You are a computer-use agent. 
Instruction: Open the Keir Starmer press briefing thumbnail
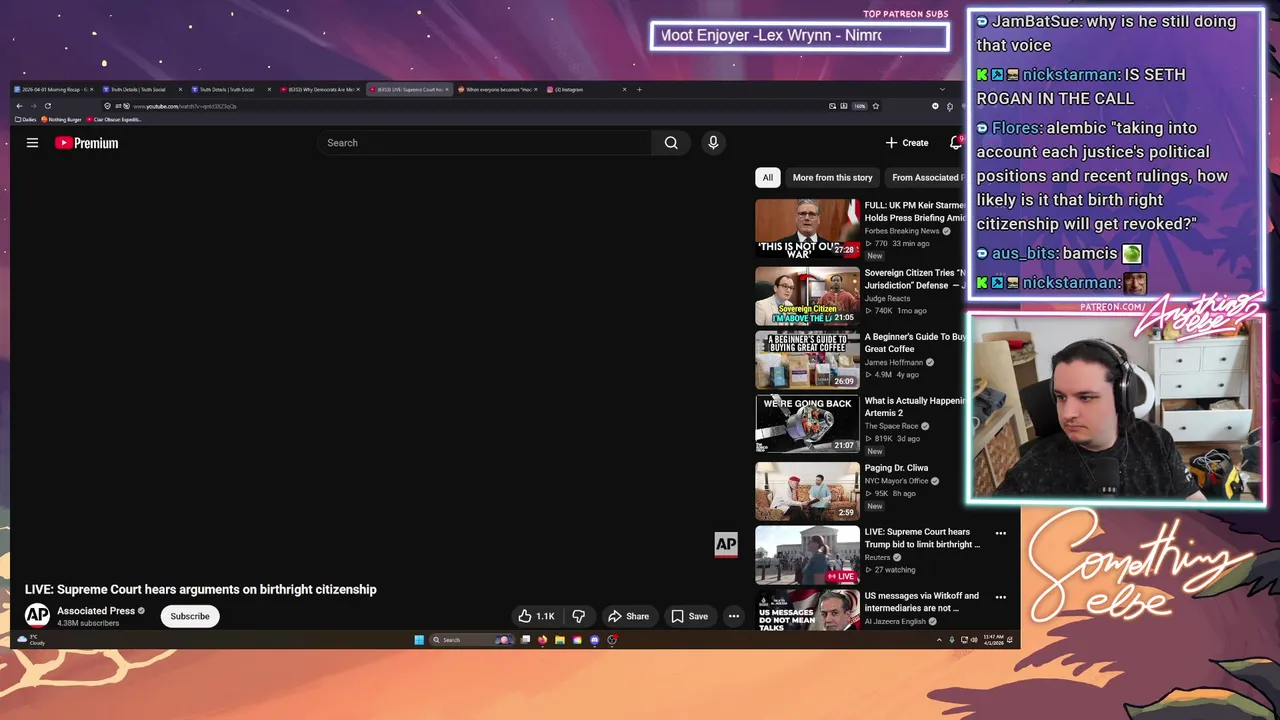pos(807,229)
